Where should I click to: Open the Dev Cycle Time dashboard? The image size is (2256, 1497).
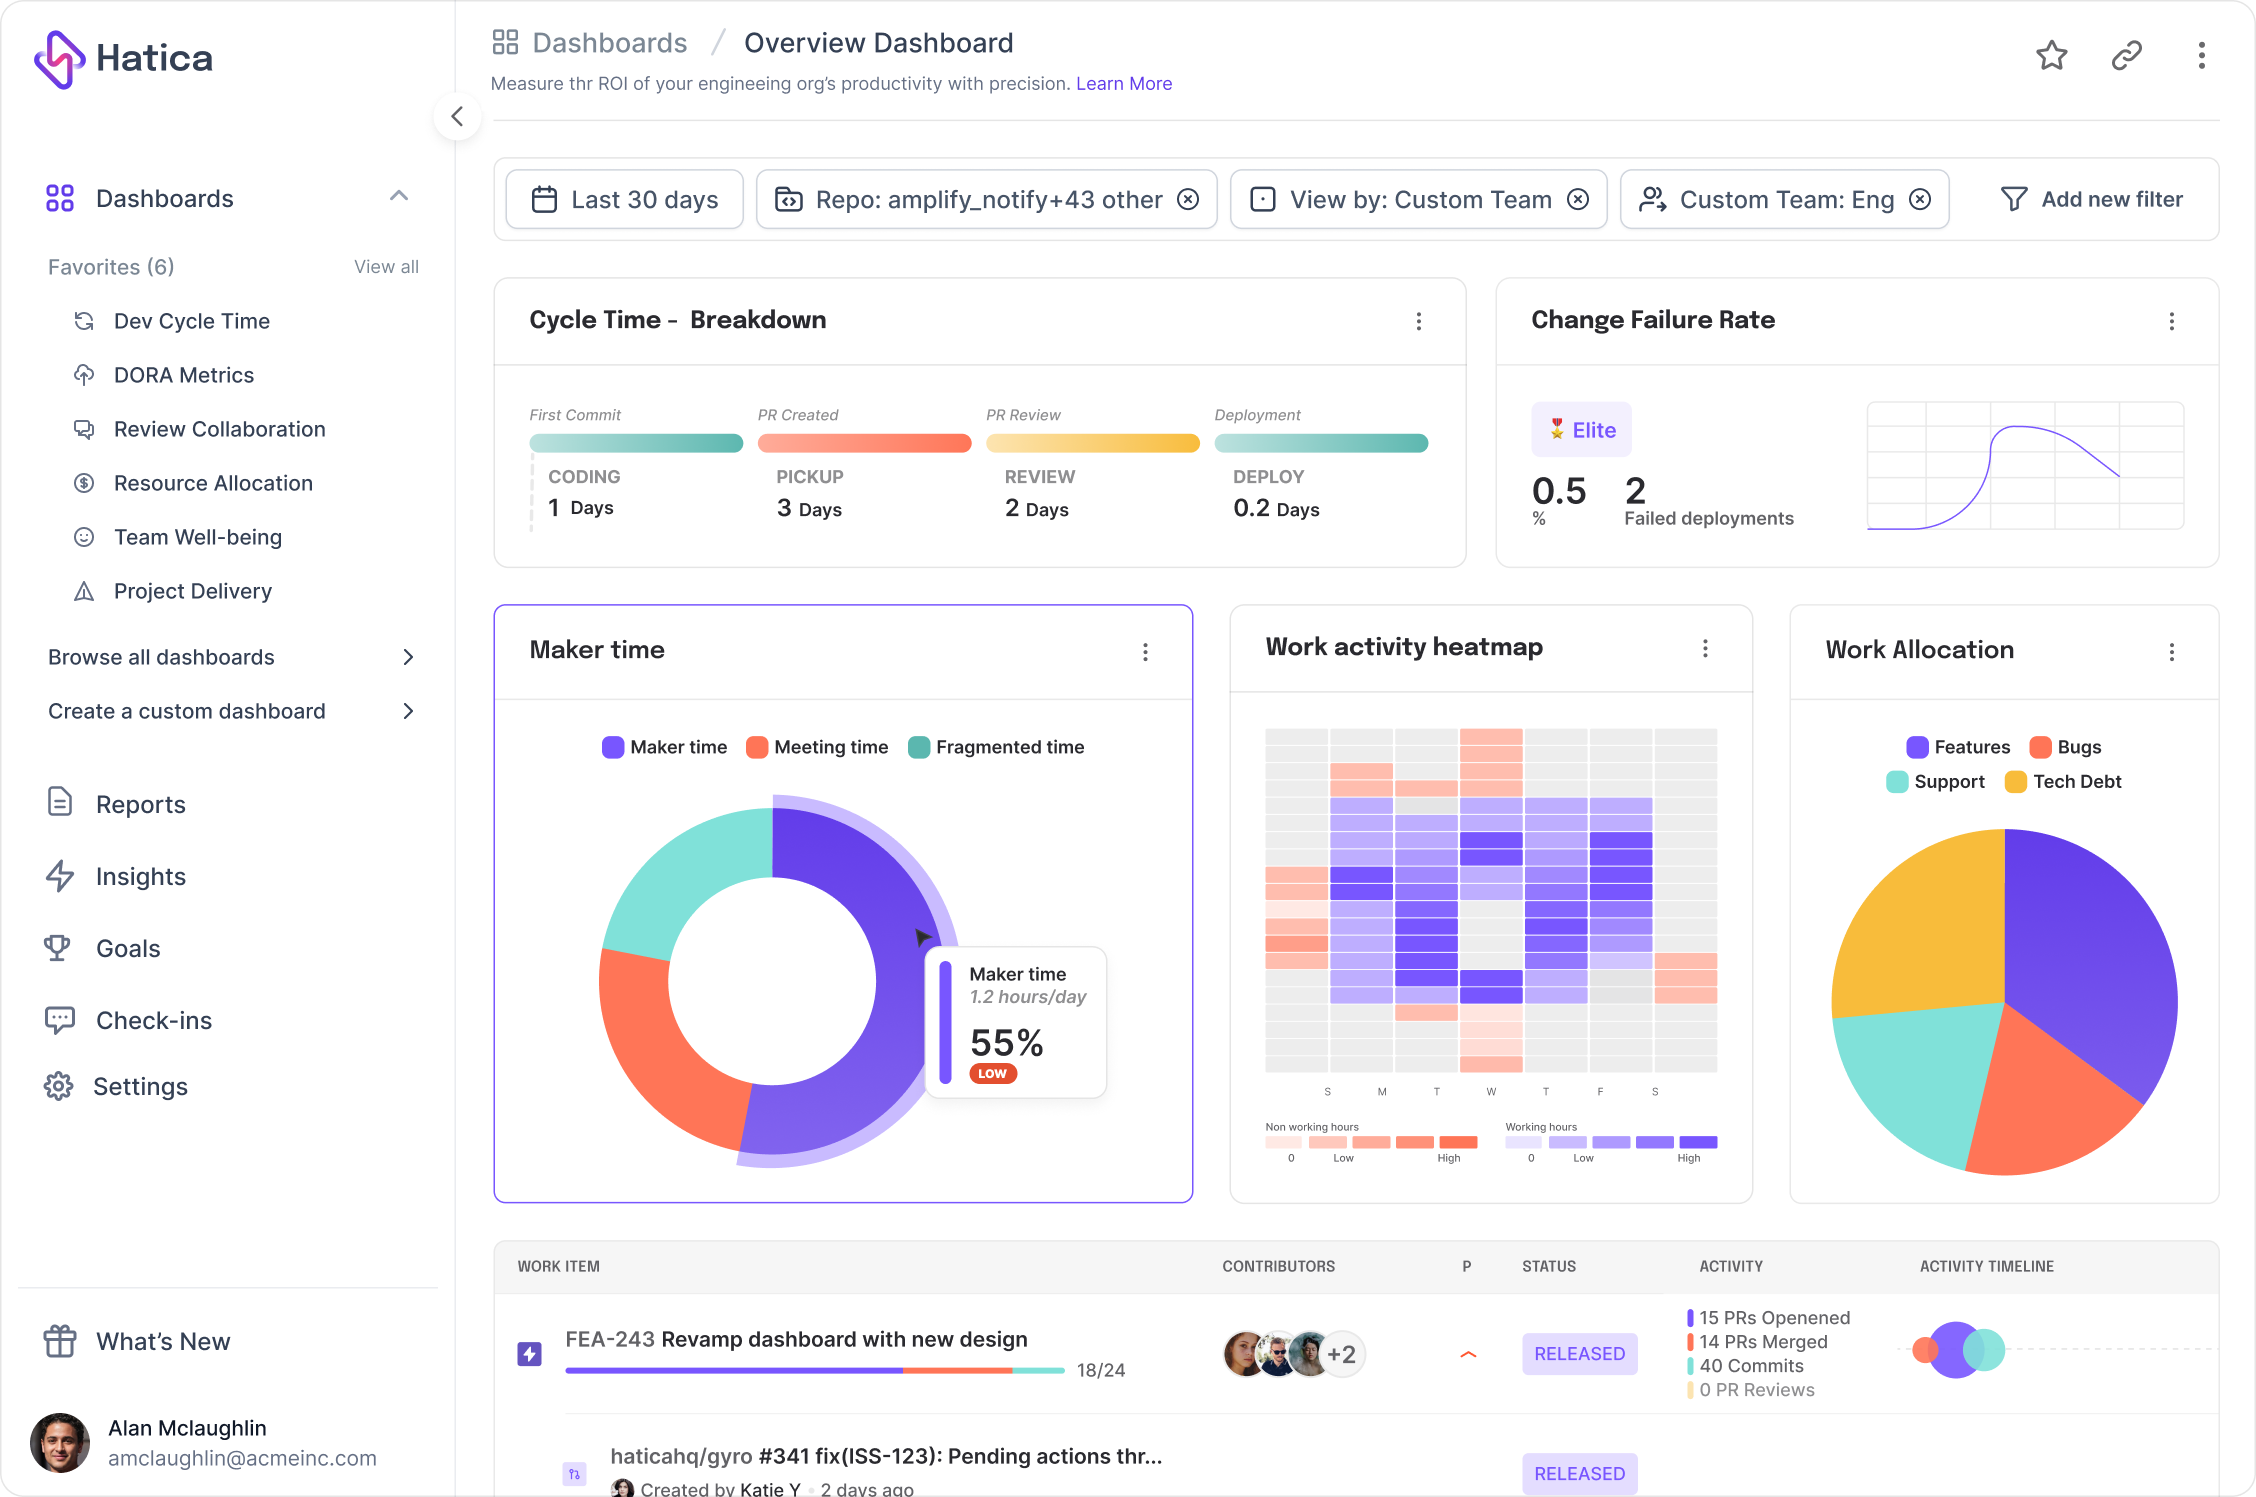pyautogui.click(x=192, y=319)
